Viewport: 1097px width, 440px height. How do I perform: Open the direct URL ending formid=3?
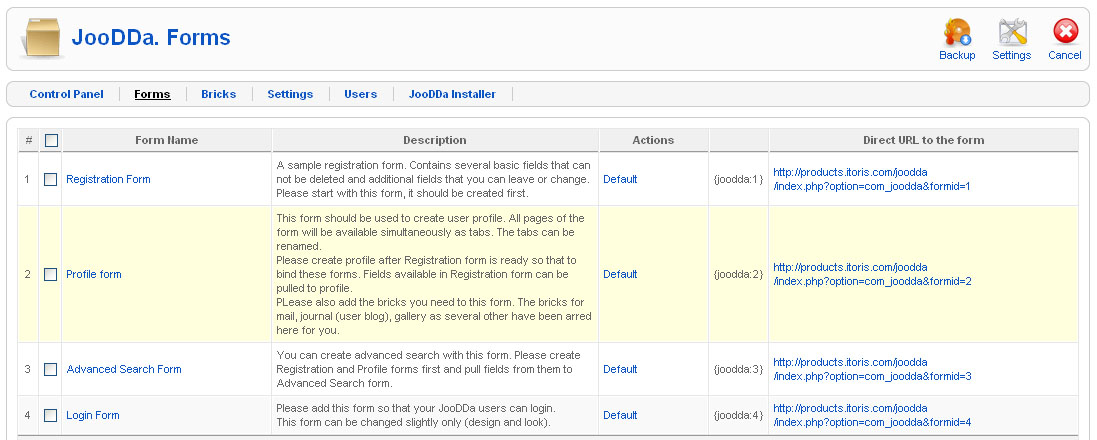pyautogui.click(x=872, y=369)
